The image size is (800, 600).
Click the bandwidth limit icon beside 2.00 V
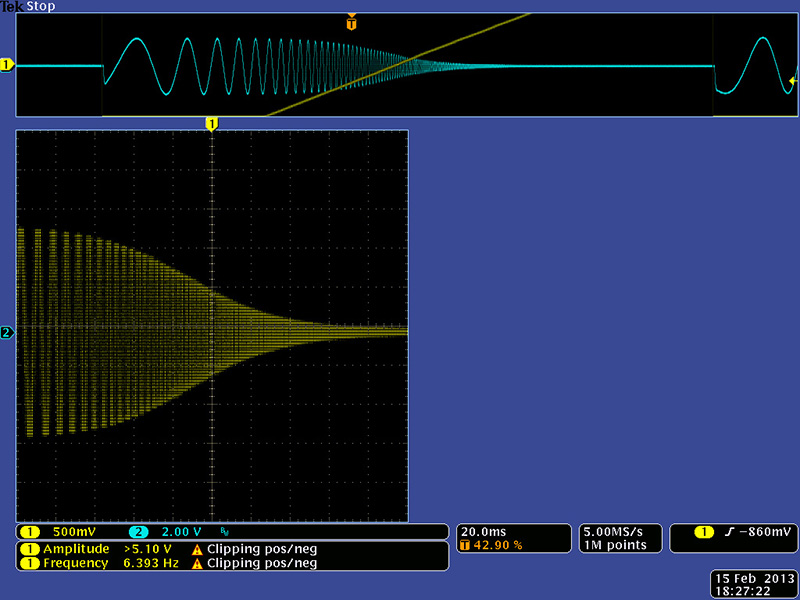[x=224, y=533]
